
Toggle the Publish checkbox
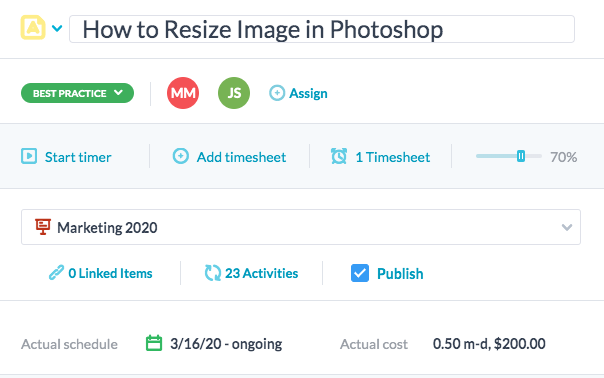click(360, 273)
